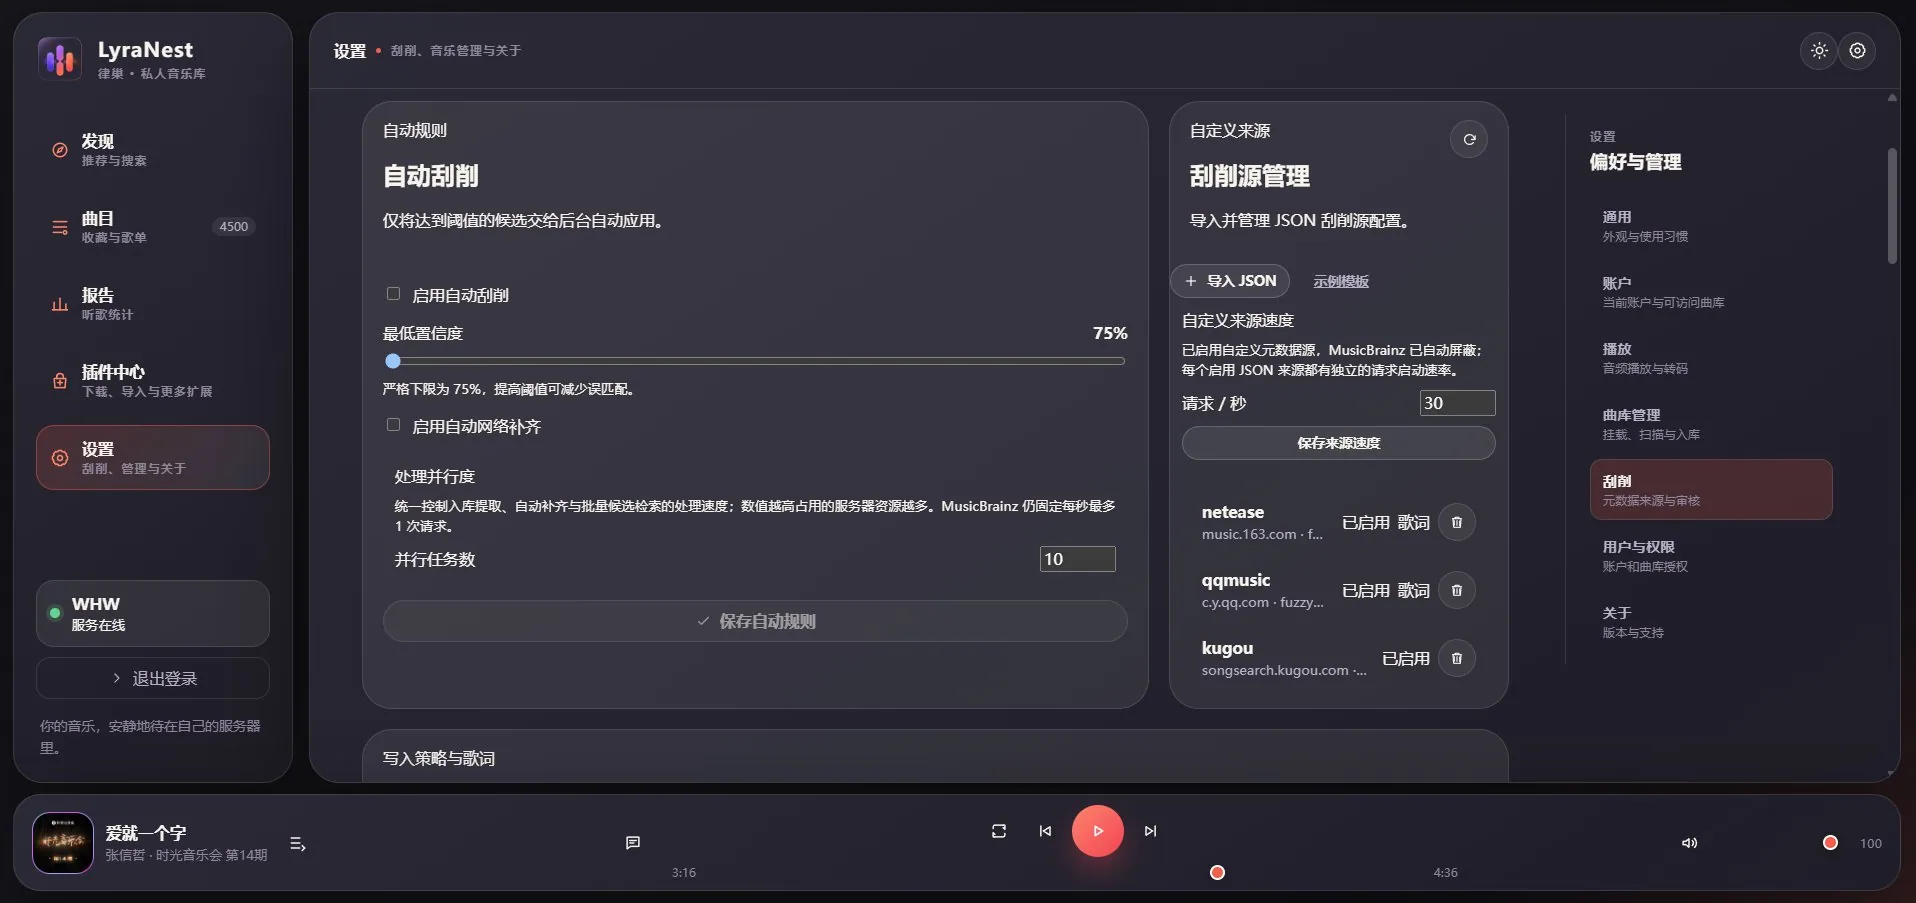Viewport: 1916px width, 903px height.
Task: Adjust the 最低置信度 slider handle
Action: point(393,361)
